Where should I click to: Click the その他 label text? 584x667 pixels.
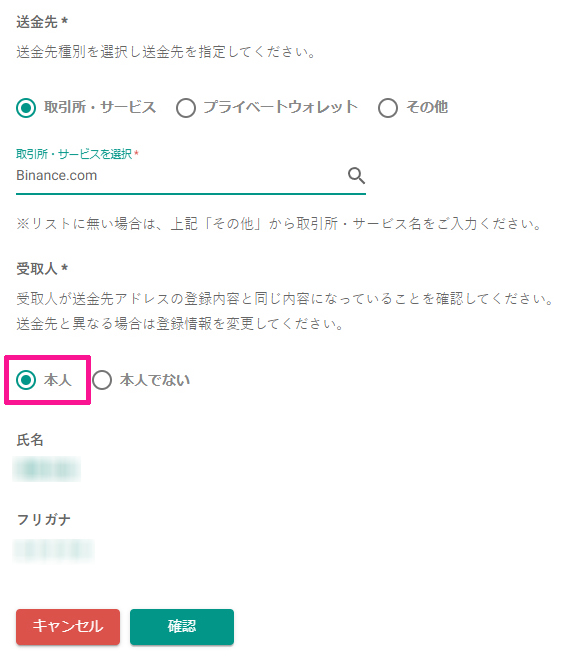coord(427,107)
